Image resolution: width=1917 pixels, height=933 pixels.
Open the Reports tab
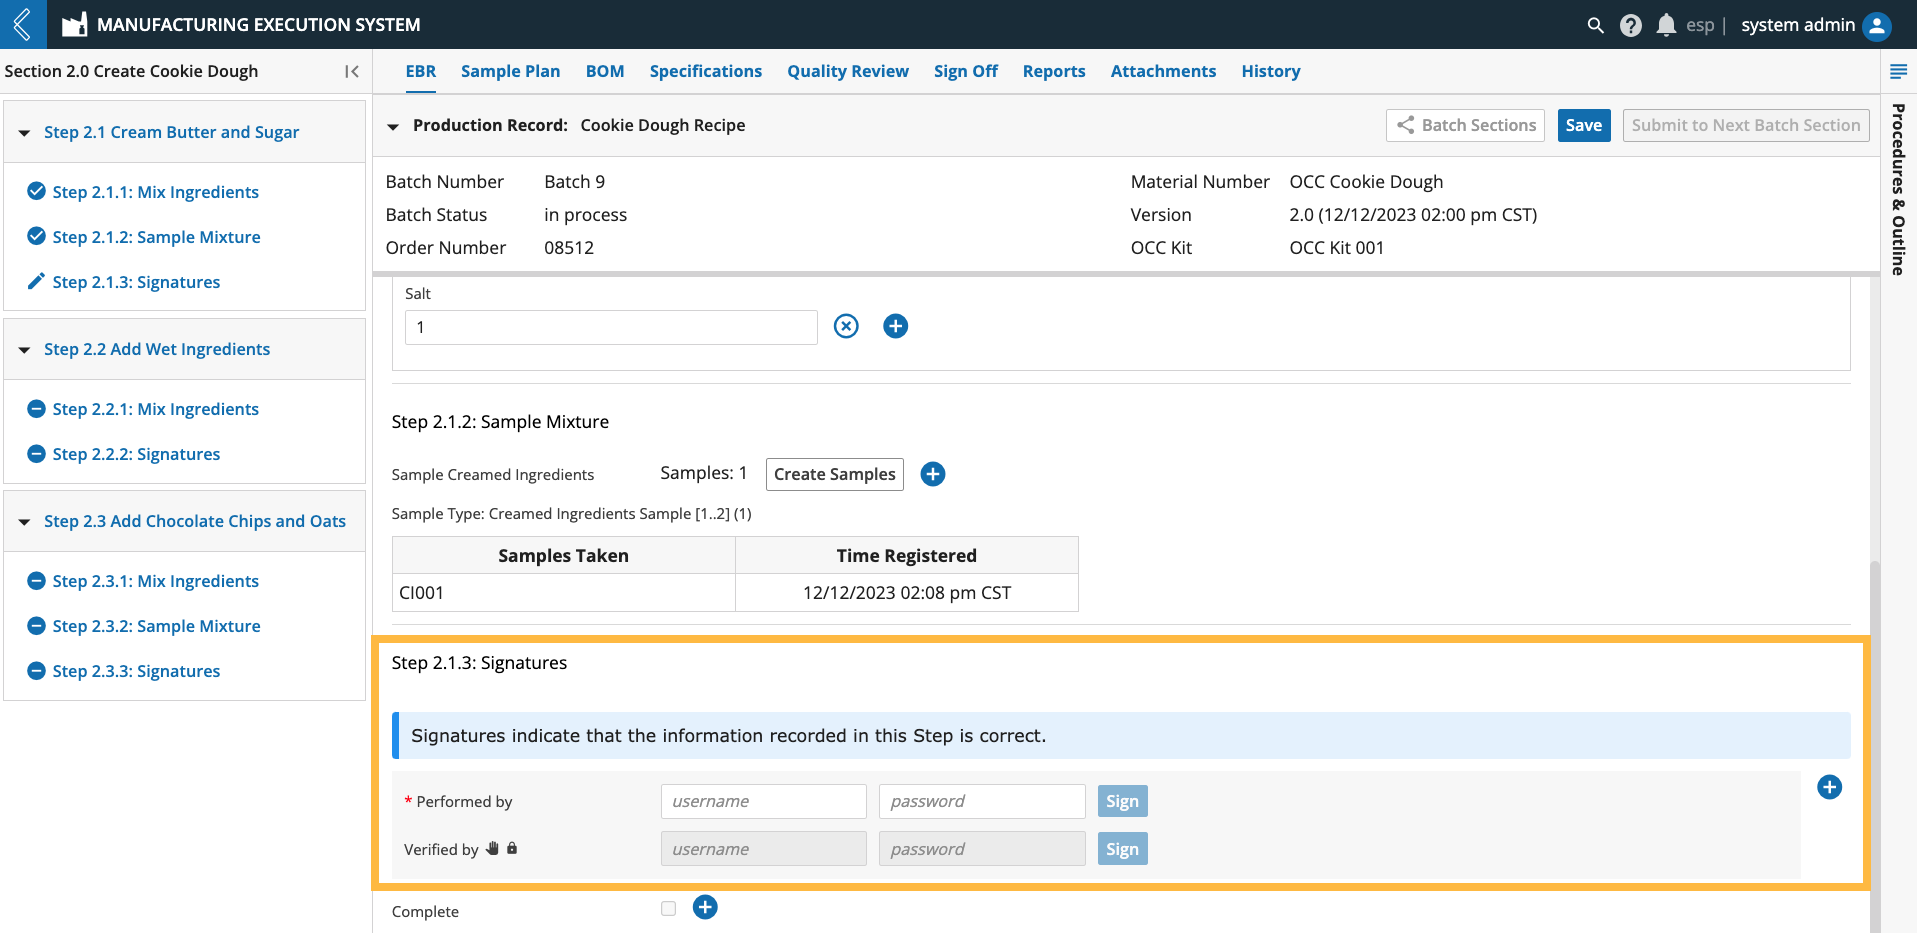click(x=1054, y=71)
